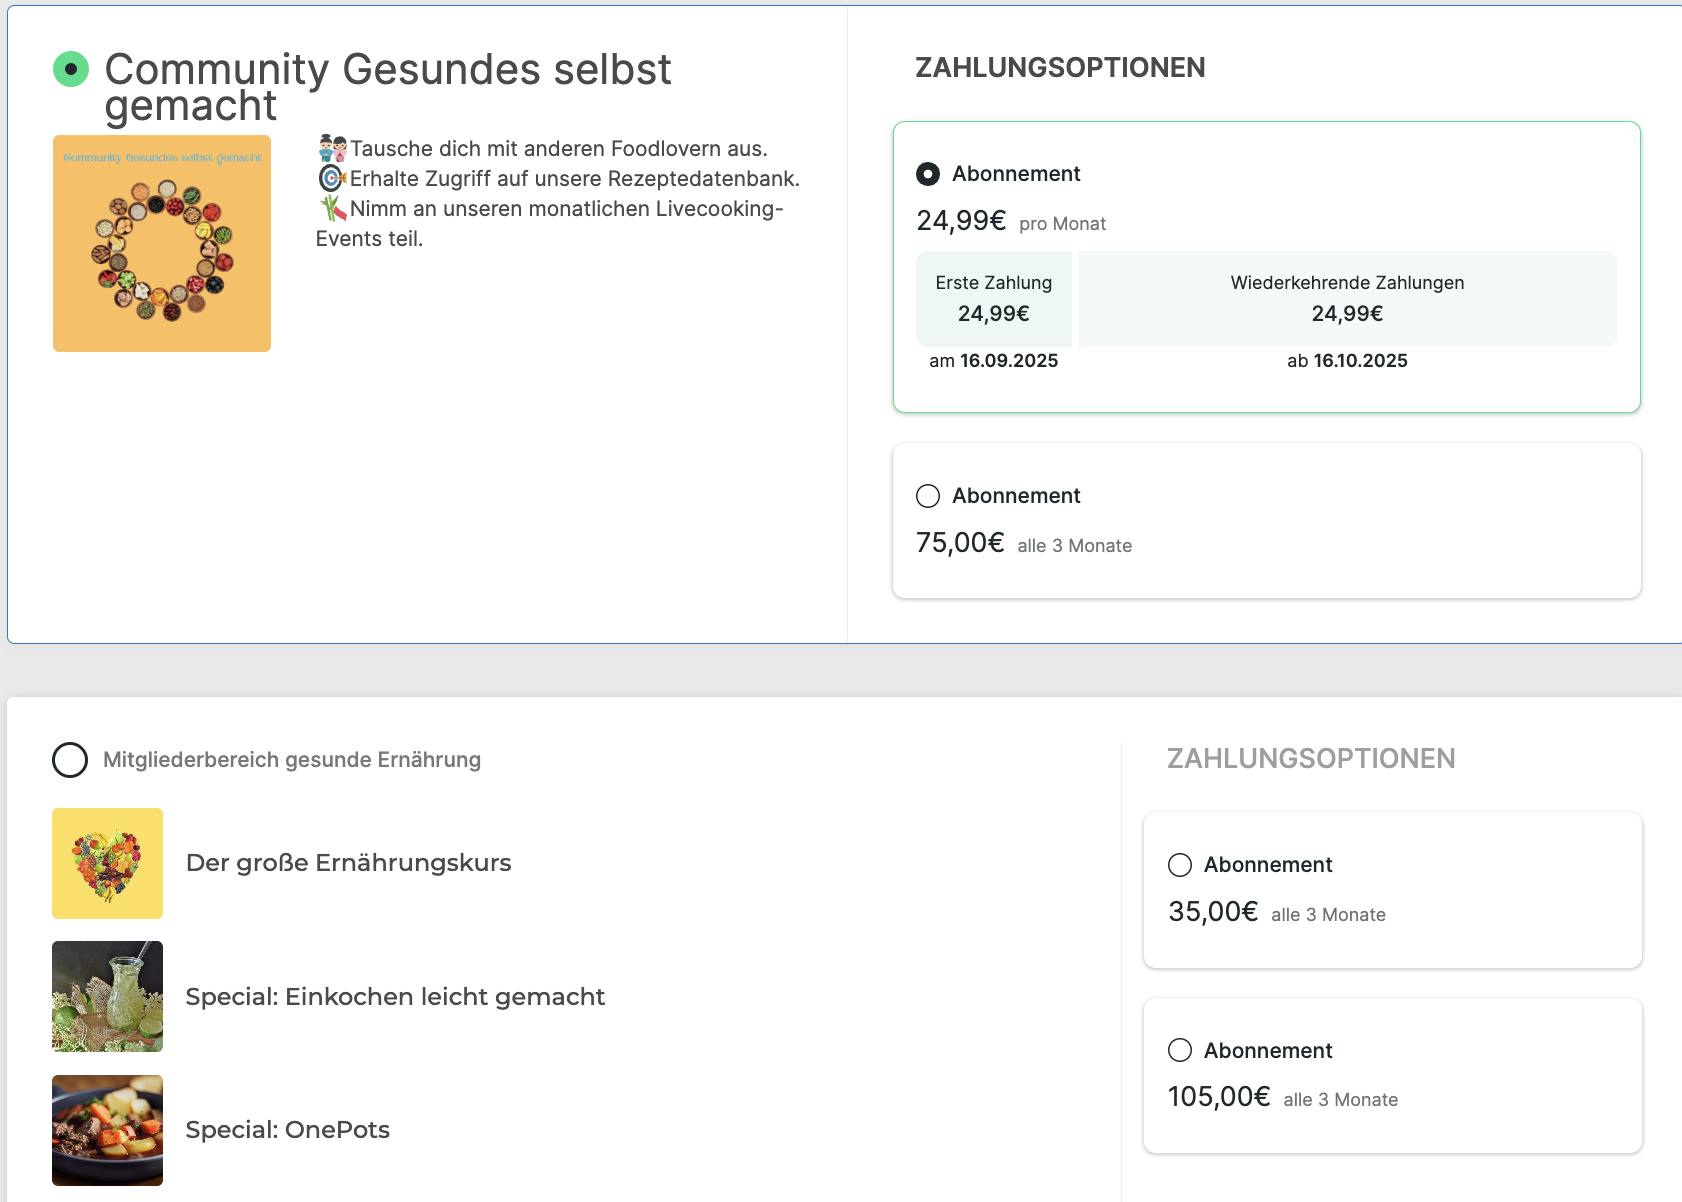The image size is (1682, 1202).
Task: Choose the 105,00€ alle 3 Monate subscription
Action: tap(1180, 1050)
